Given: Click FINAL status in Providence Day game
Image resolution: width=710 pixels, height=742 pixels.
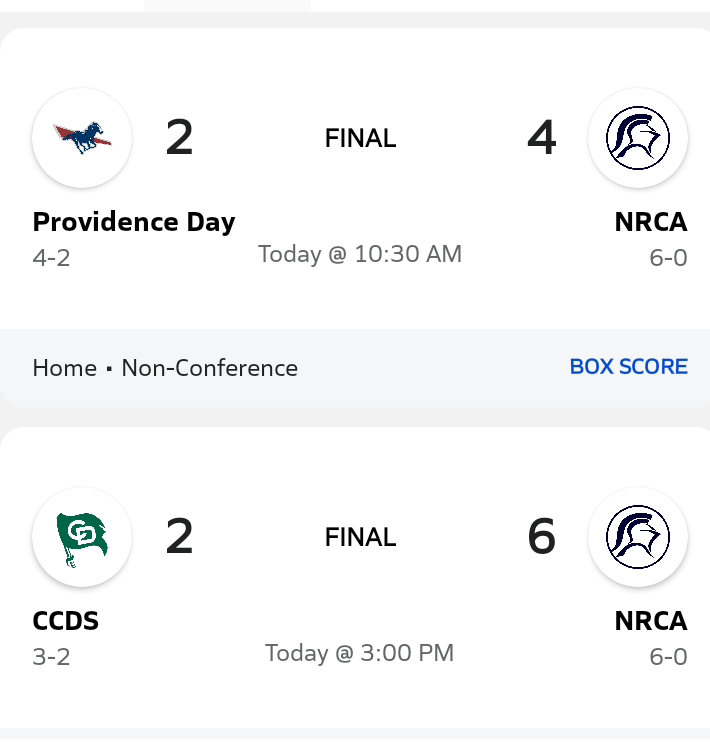Looking at the screenshot, I should point(360,139).
